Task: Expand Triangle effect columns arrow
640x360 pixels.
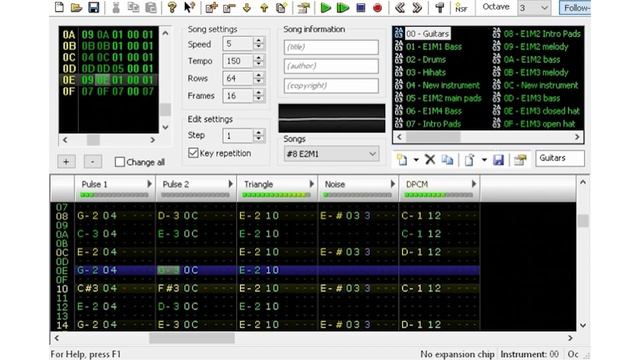Action: pos(312,184)
